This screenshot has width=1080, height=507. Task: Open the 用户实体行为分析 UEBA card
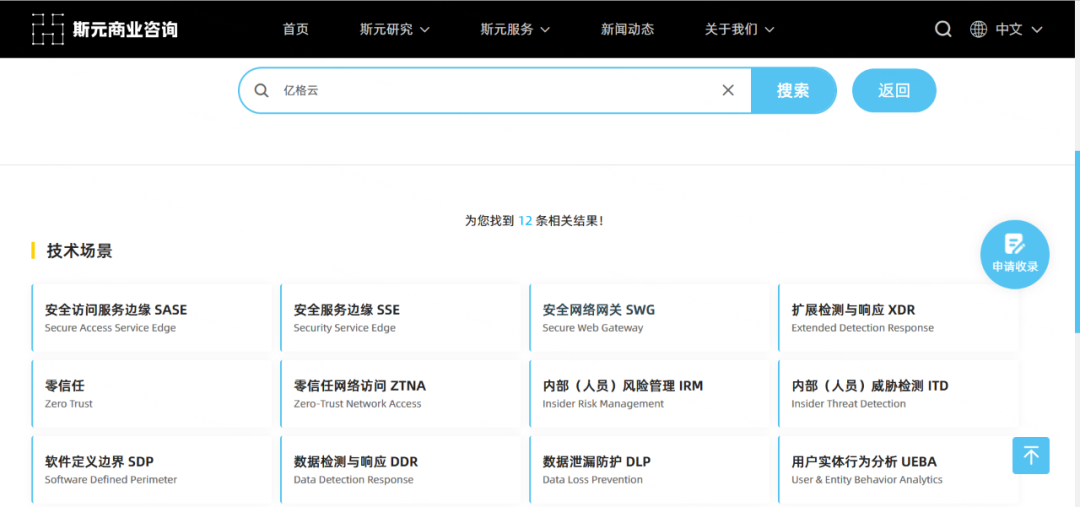[x=898, y=469]
